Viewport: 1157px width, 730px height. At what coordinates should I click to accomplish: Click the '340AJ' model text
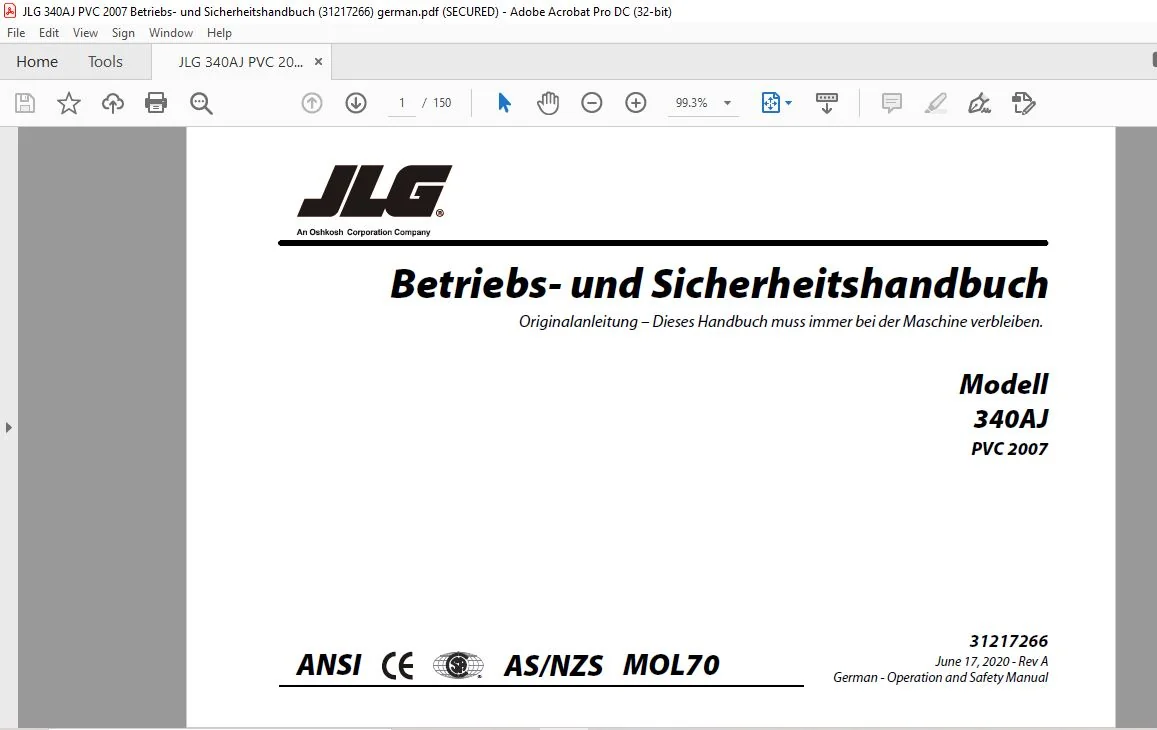click(x=1011, y=419)
